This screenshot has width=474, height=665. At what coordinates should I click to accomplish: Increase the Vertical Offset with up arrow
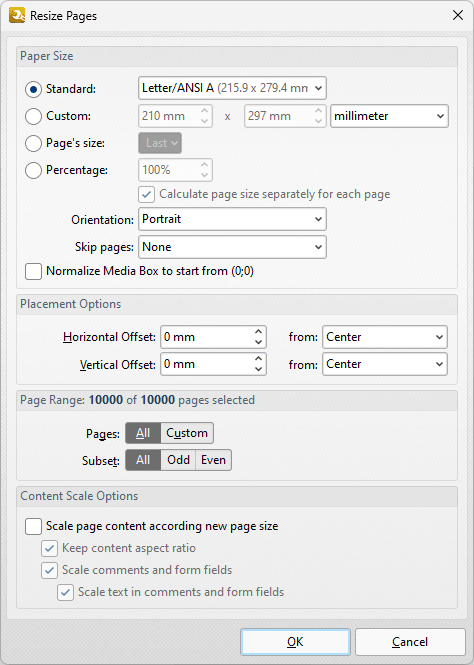pyautogui.click(x=259, y=359)
